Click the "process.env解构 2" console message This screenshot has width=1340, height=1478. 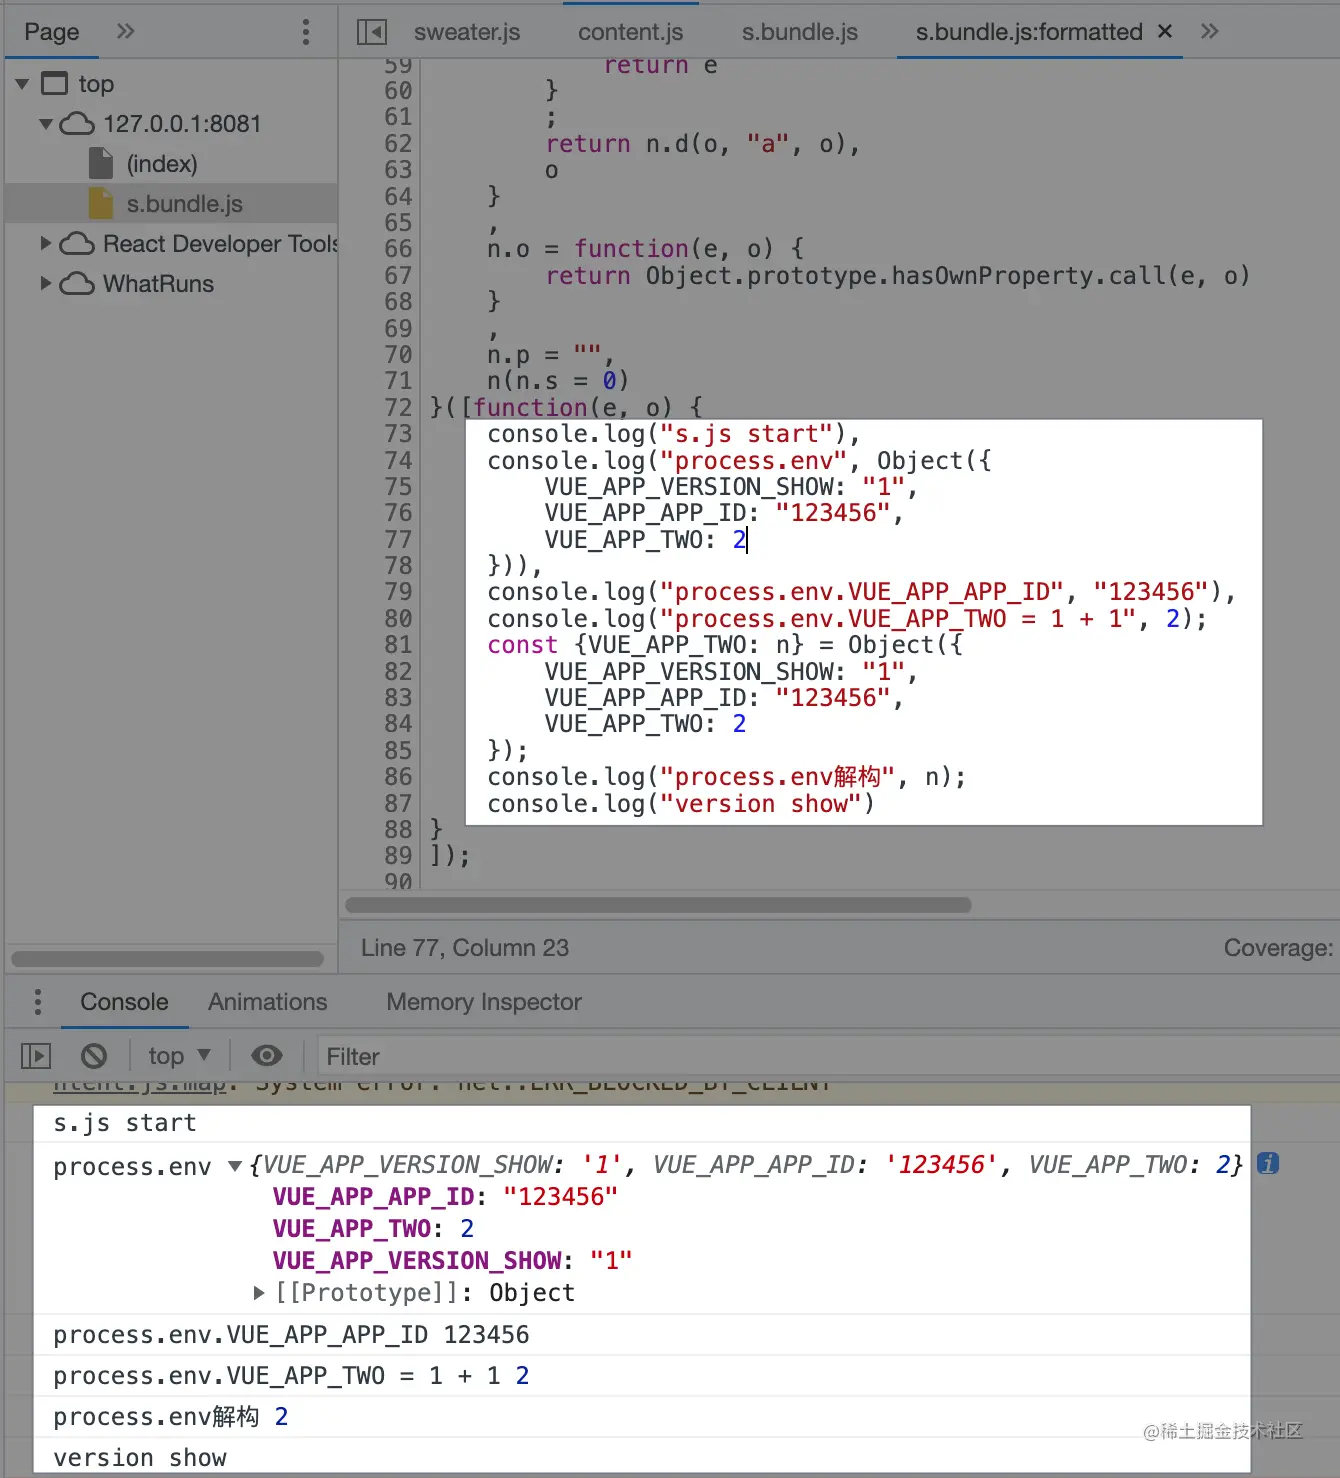point(171,1417)
